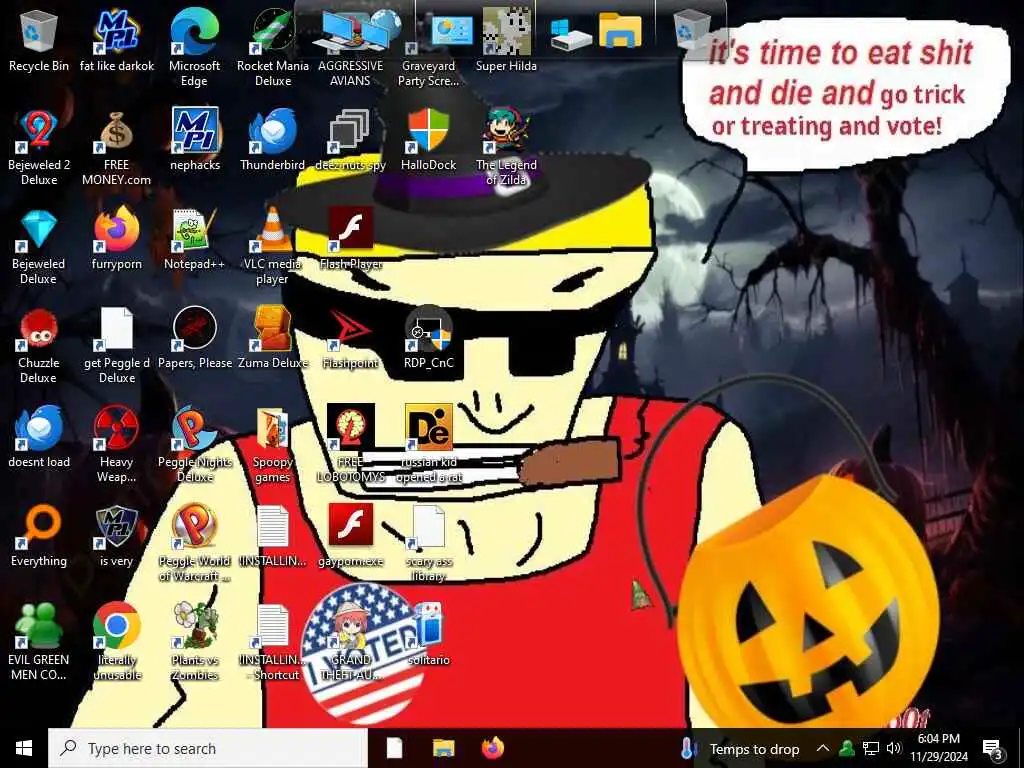Open the File Explorer folder in the top dock
This screenshot has width=1024, height=768.
click(620, 30)
